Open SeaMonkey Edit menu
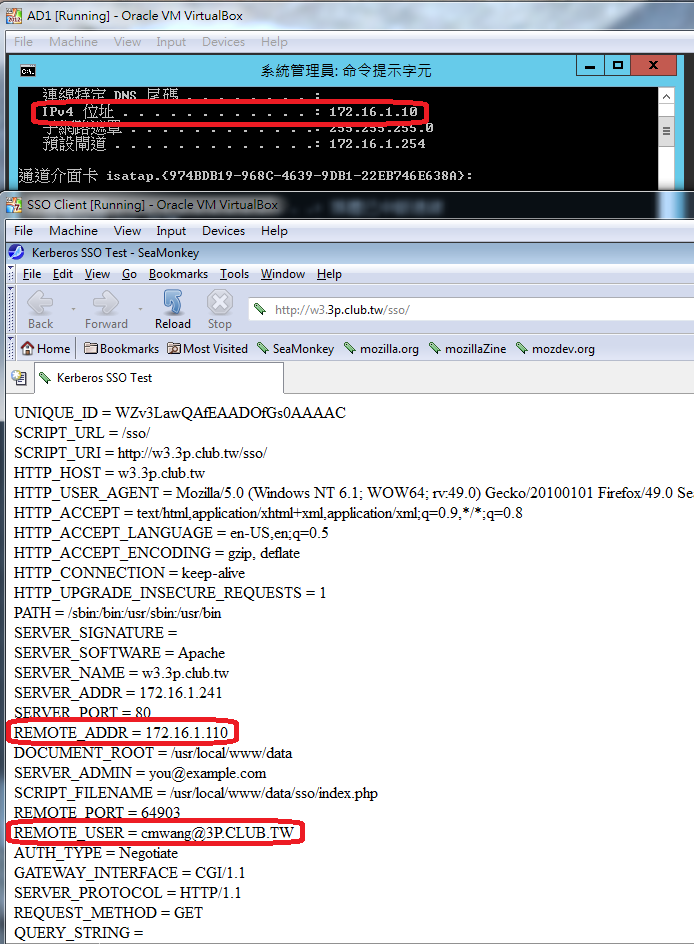The image size is (694, 944). 63,274
